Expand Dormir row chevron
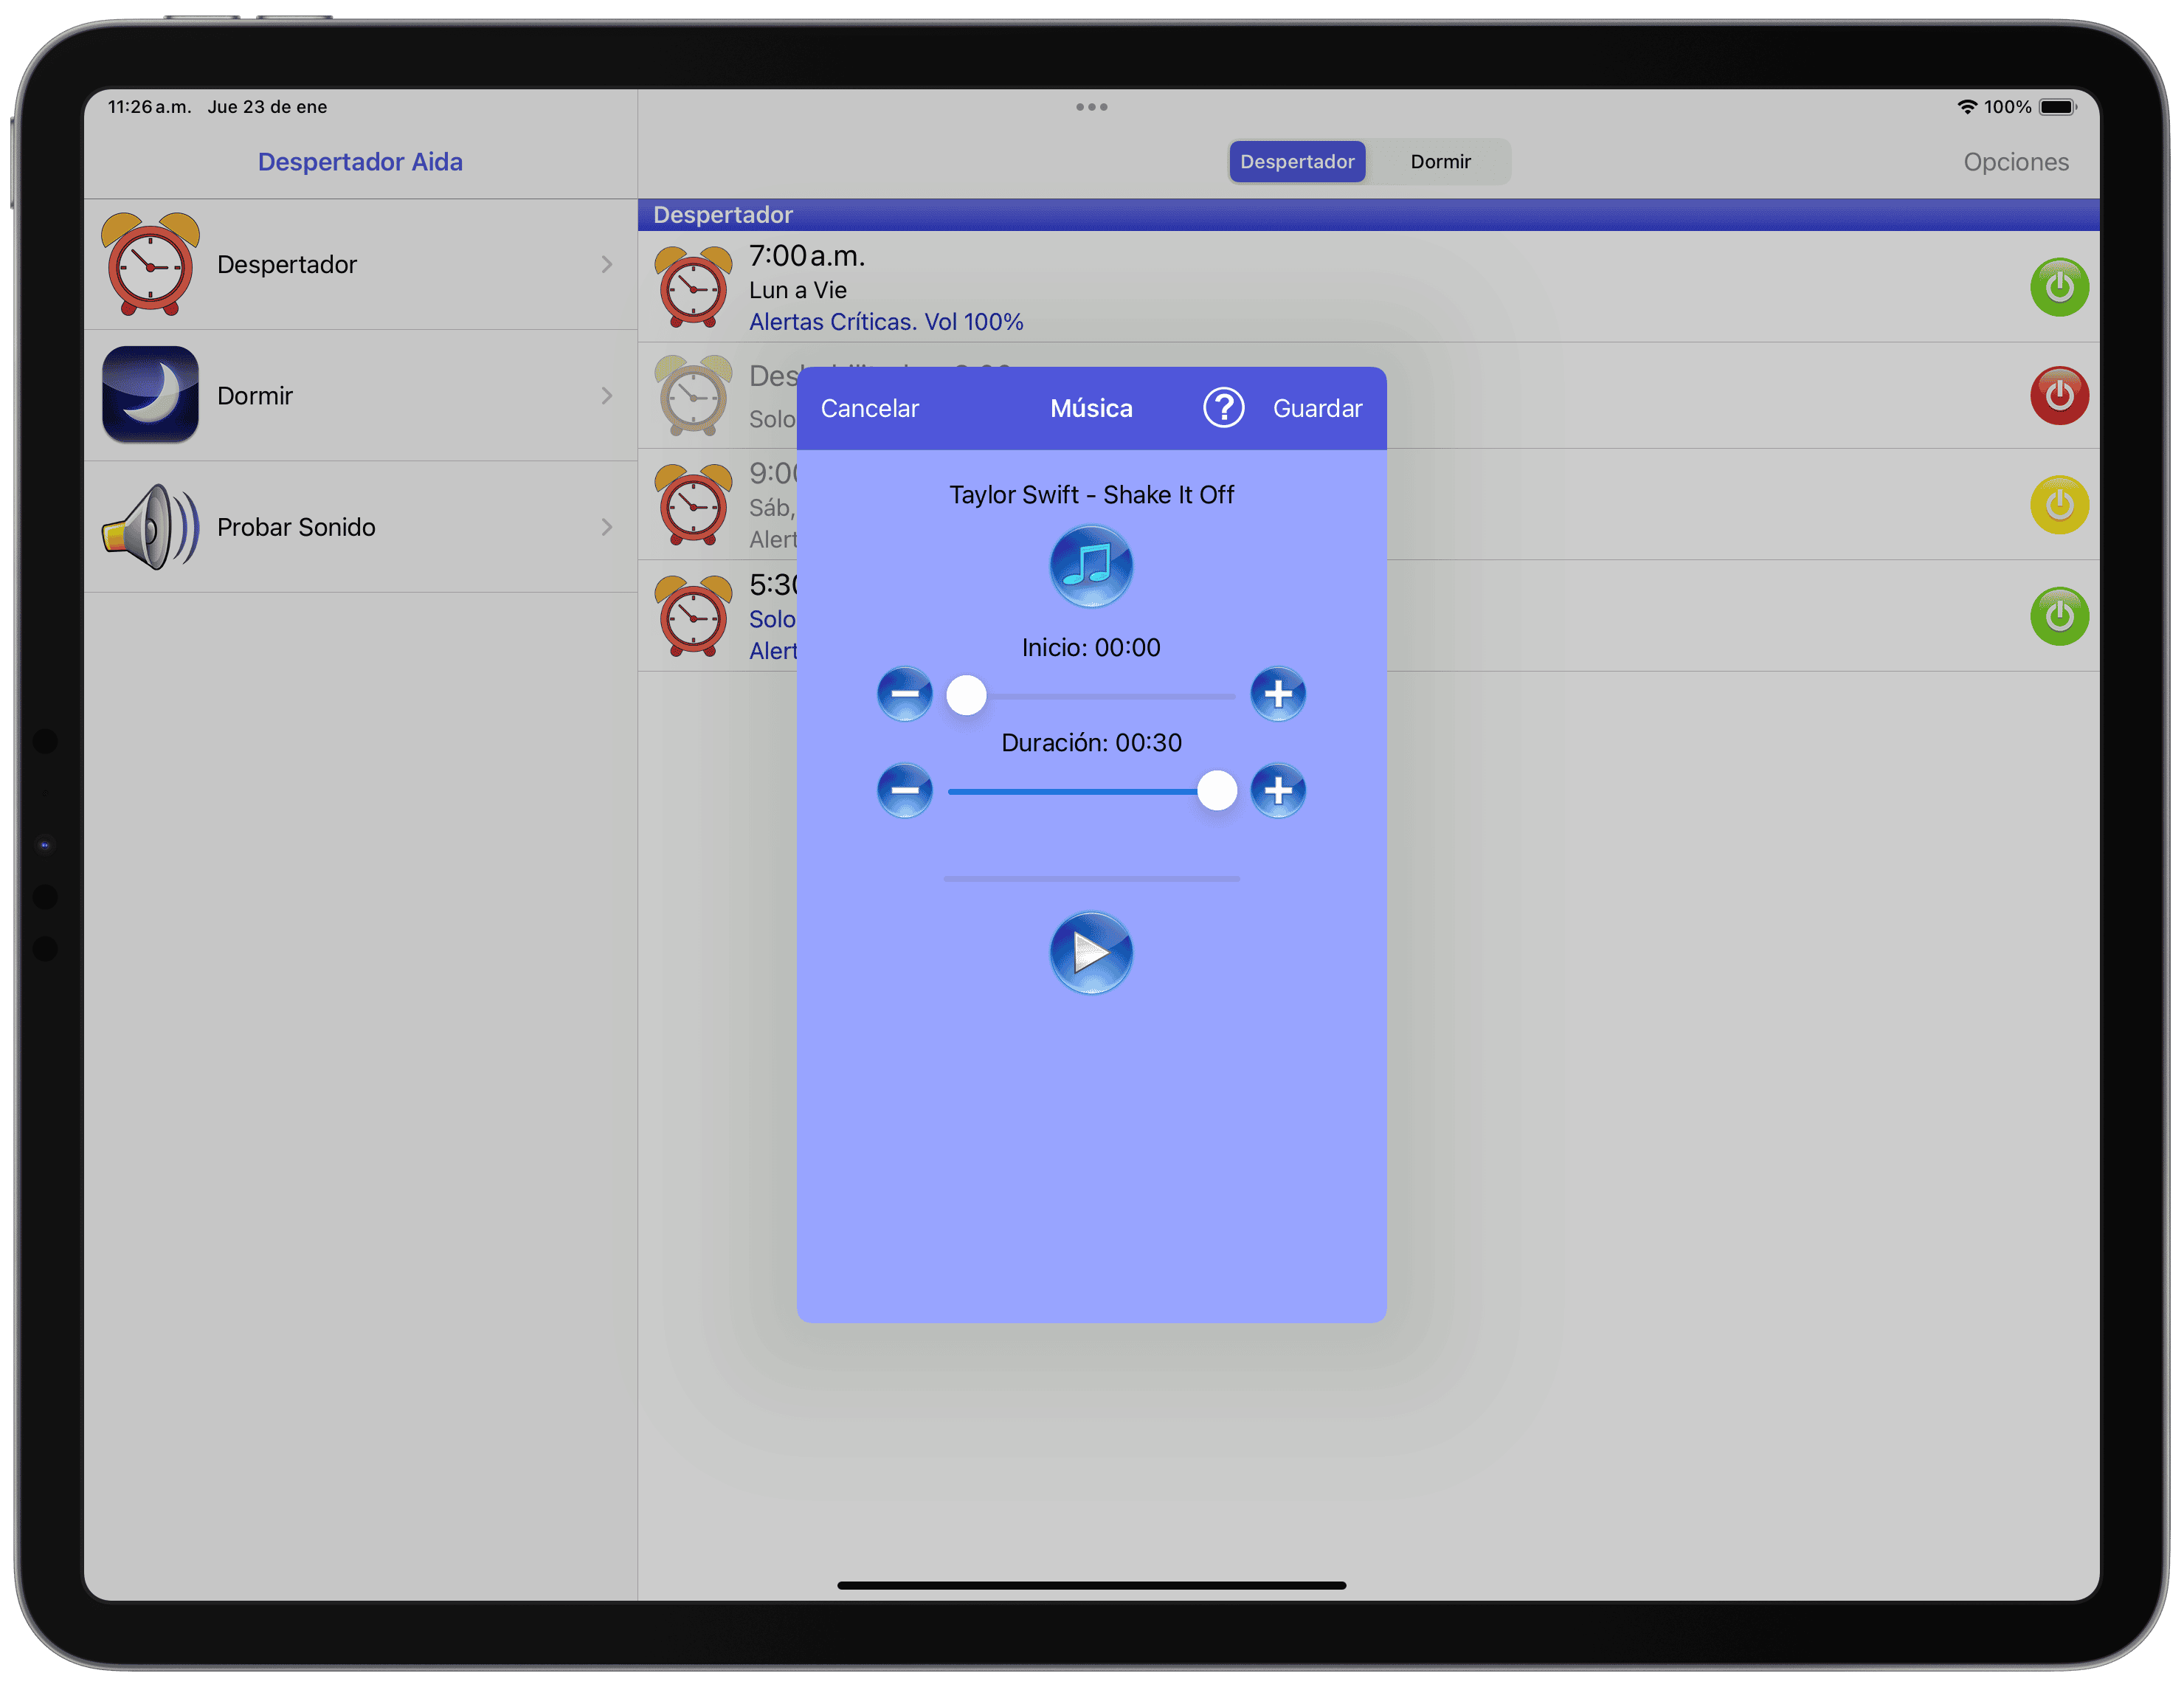This screenshot has width=2184, height=1690. 606,396
